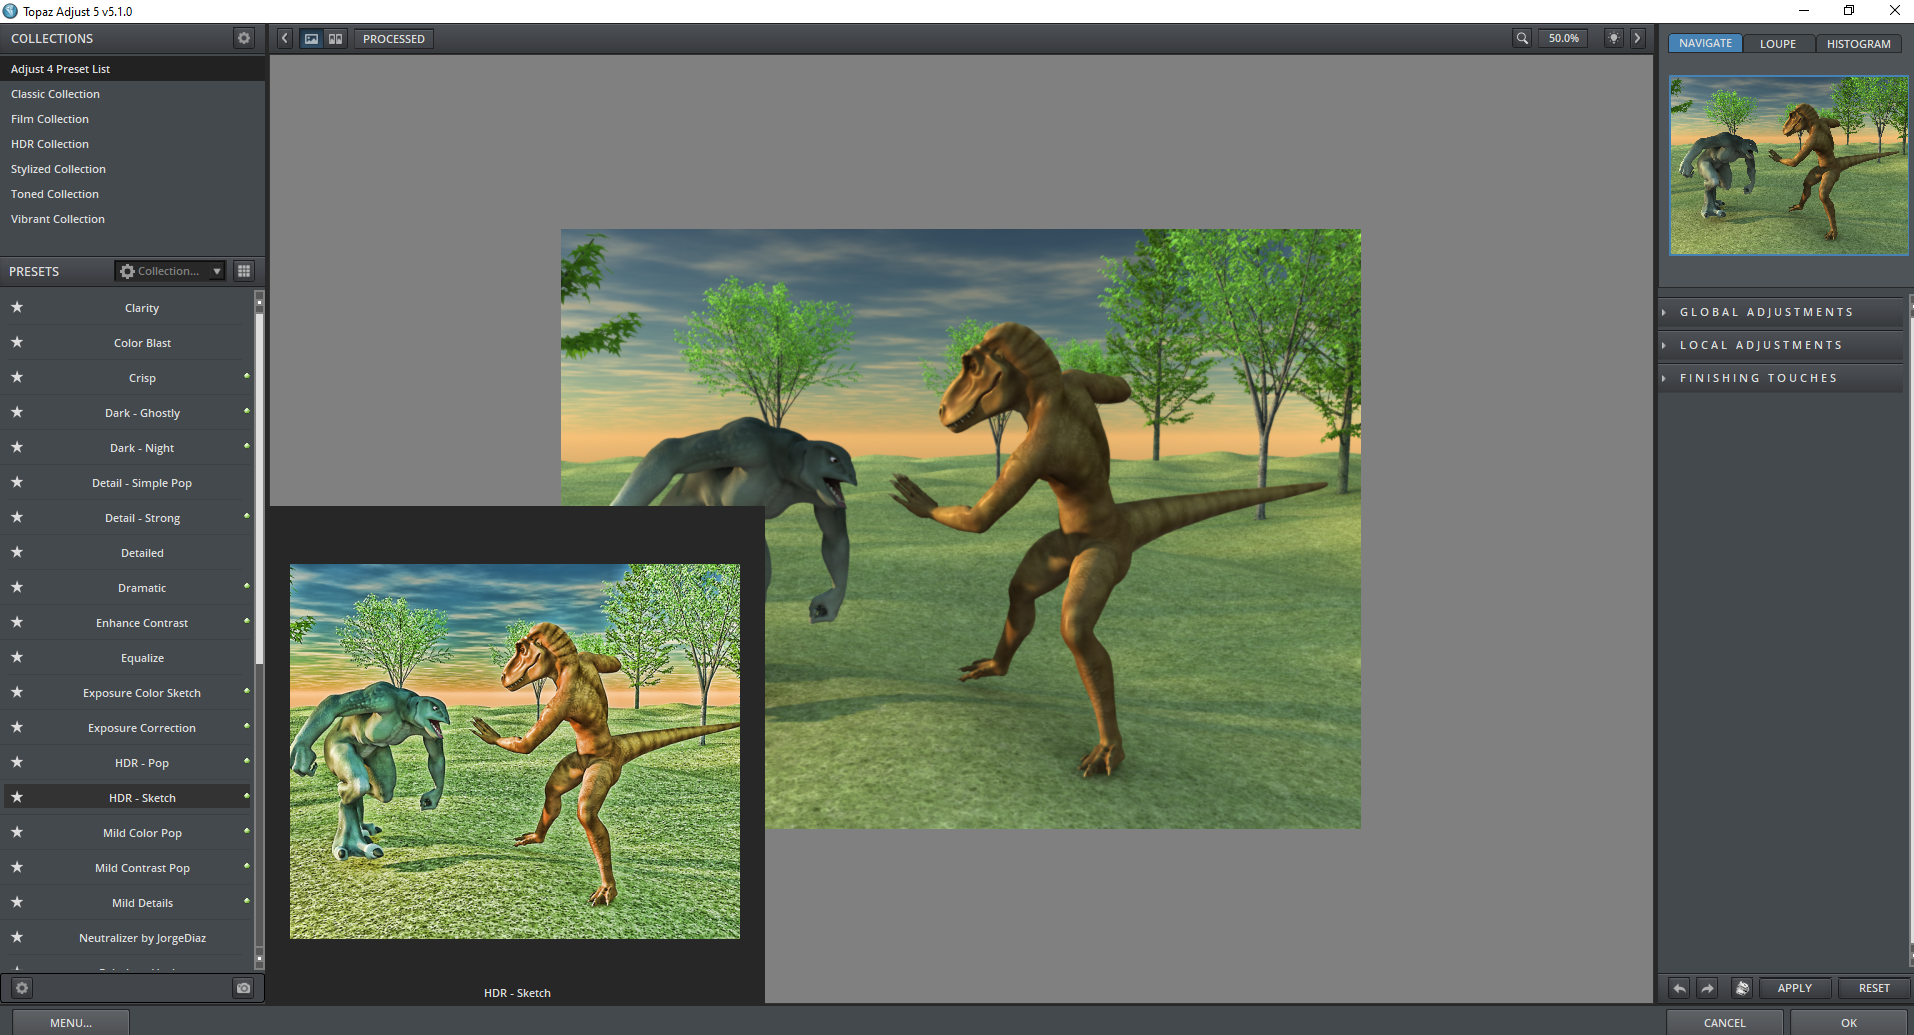The image size is (1914, 1035).
Task: Click the zoom magnifier icon
Action: [x=1522, y=38]
